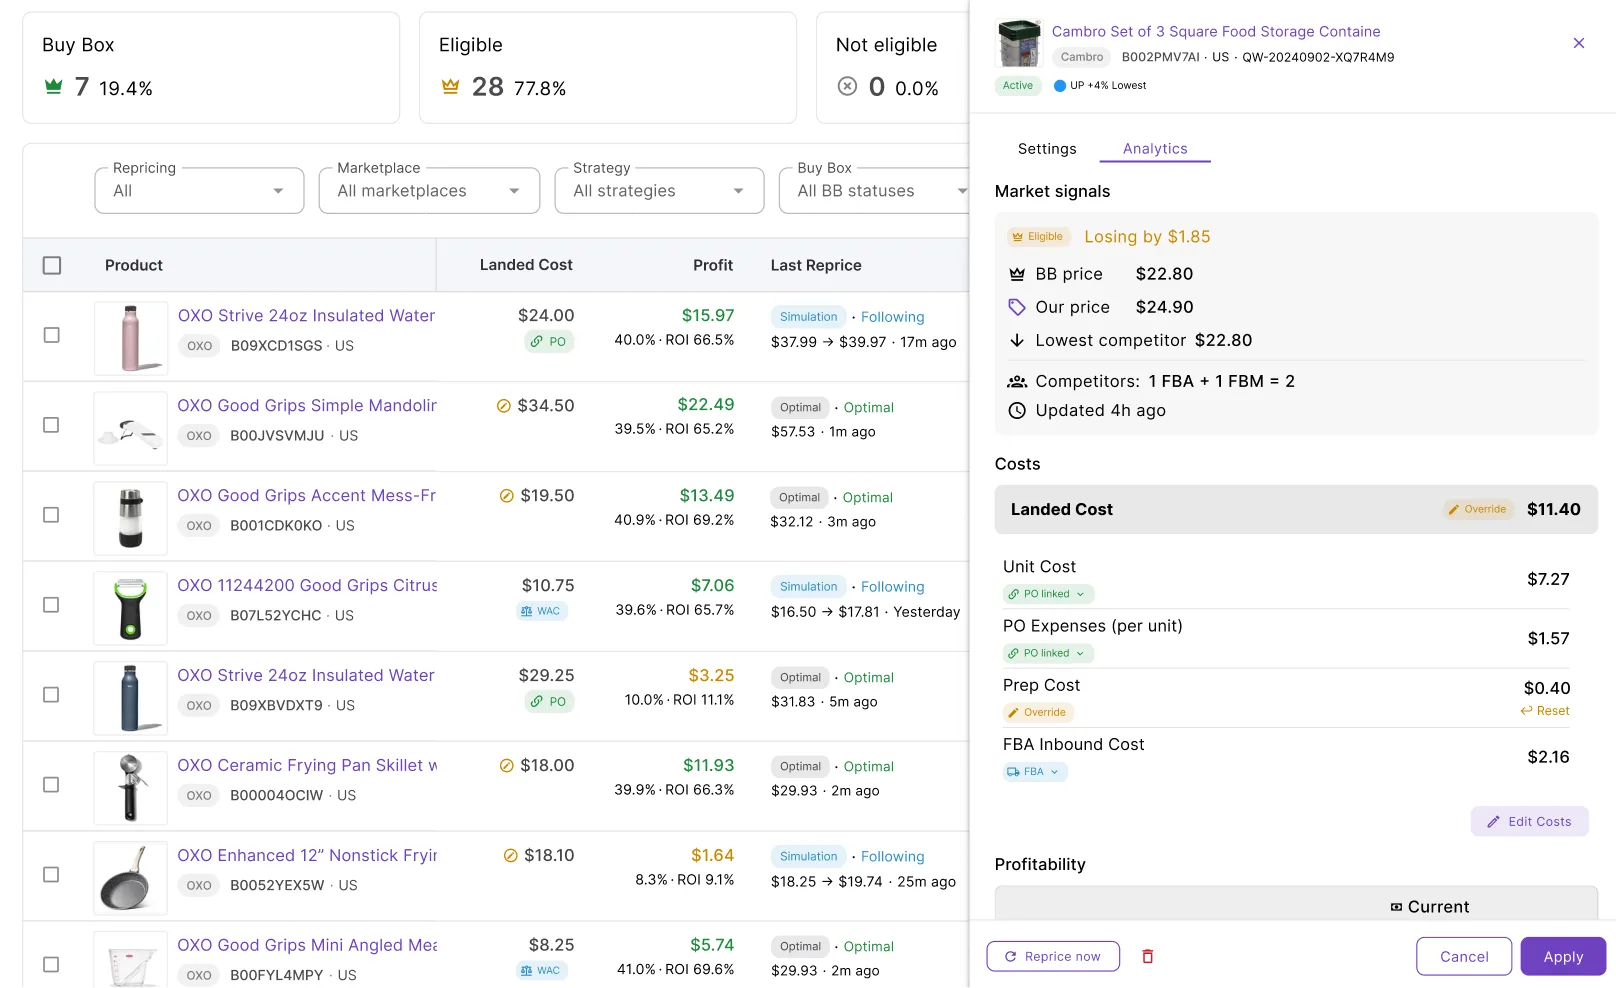Click the Simulation badge for $37.99 reprice
This screenshot has width=1616, height=988.
(808, 317)
